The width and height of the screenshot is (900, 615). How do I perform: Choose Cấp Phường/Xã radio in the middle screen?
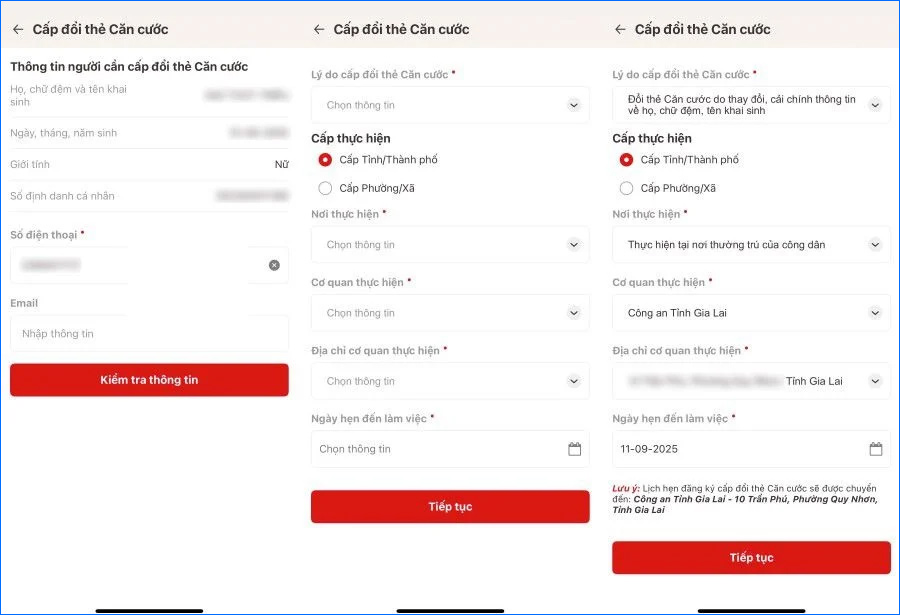pyautogui.click(x=325, y=188)
